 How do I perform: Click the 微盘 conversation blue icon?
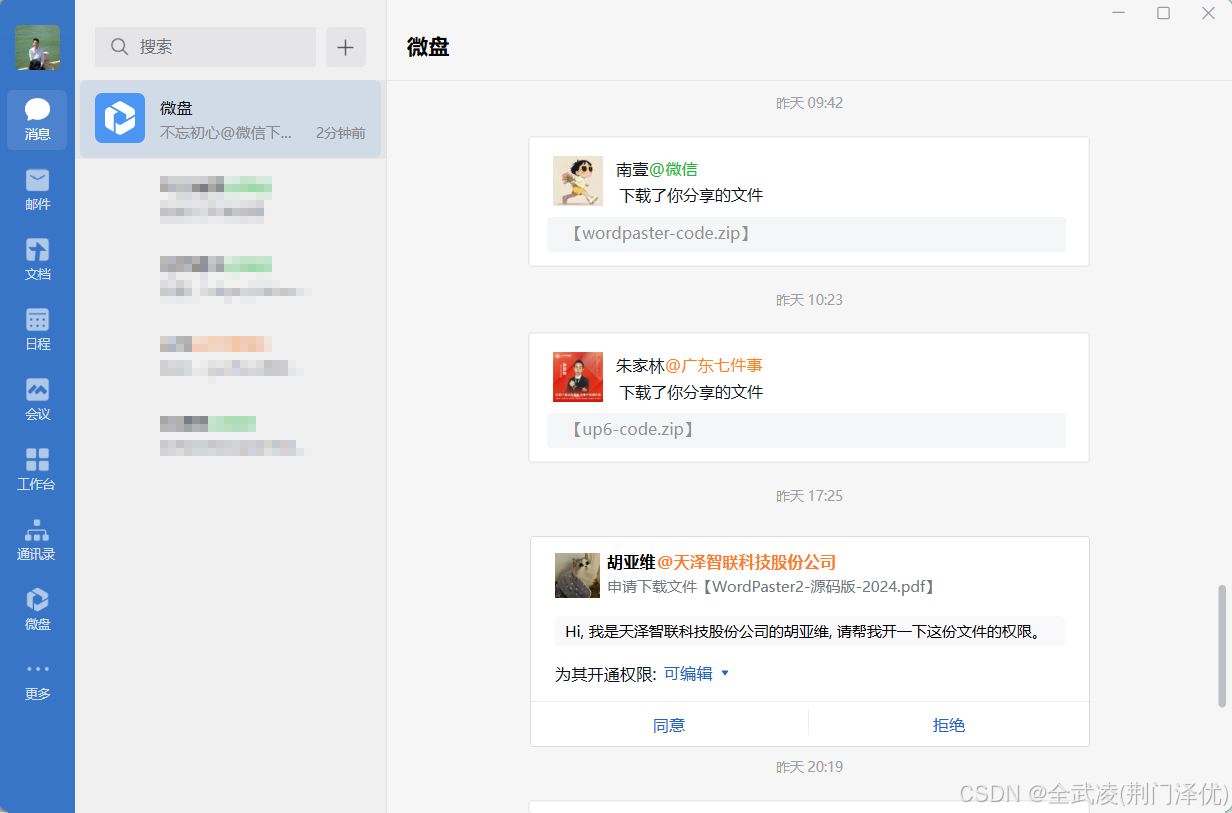(120, 119)
